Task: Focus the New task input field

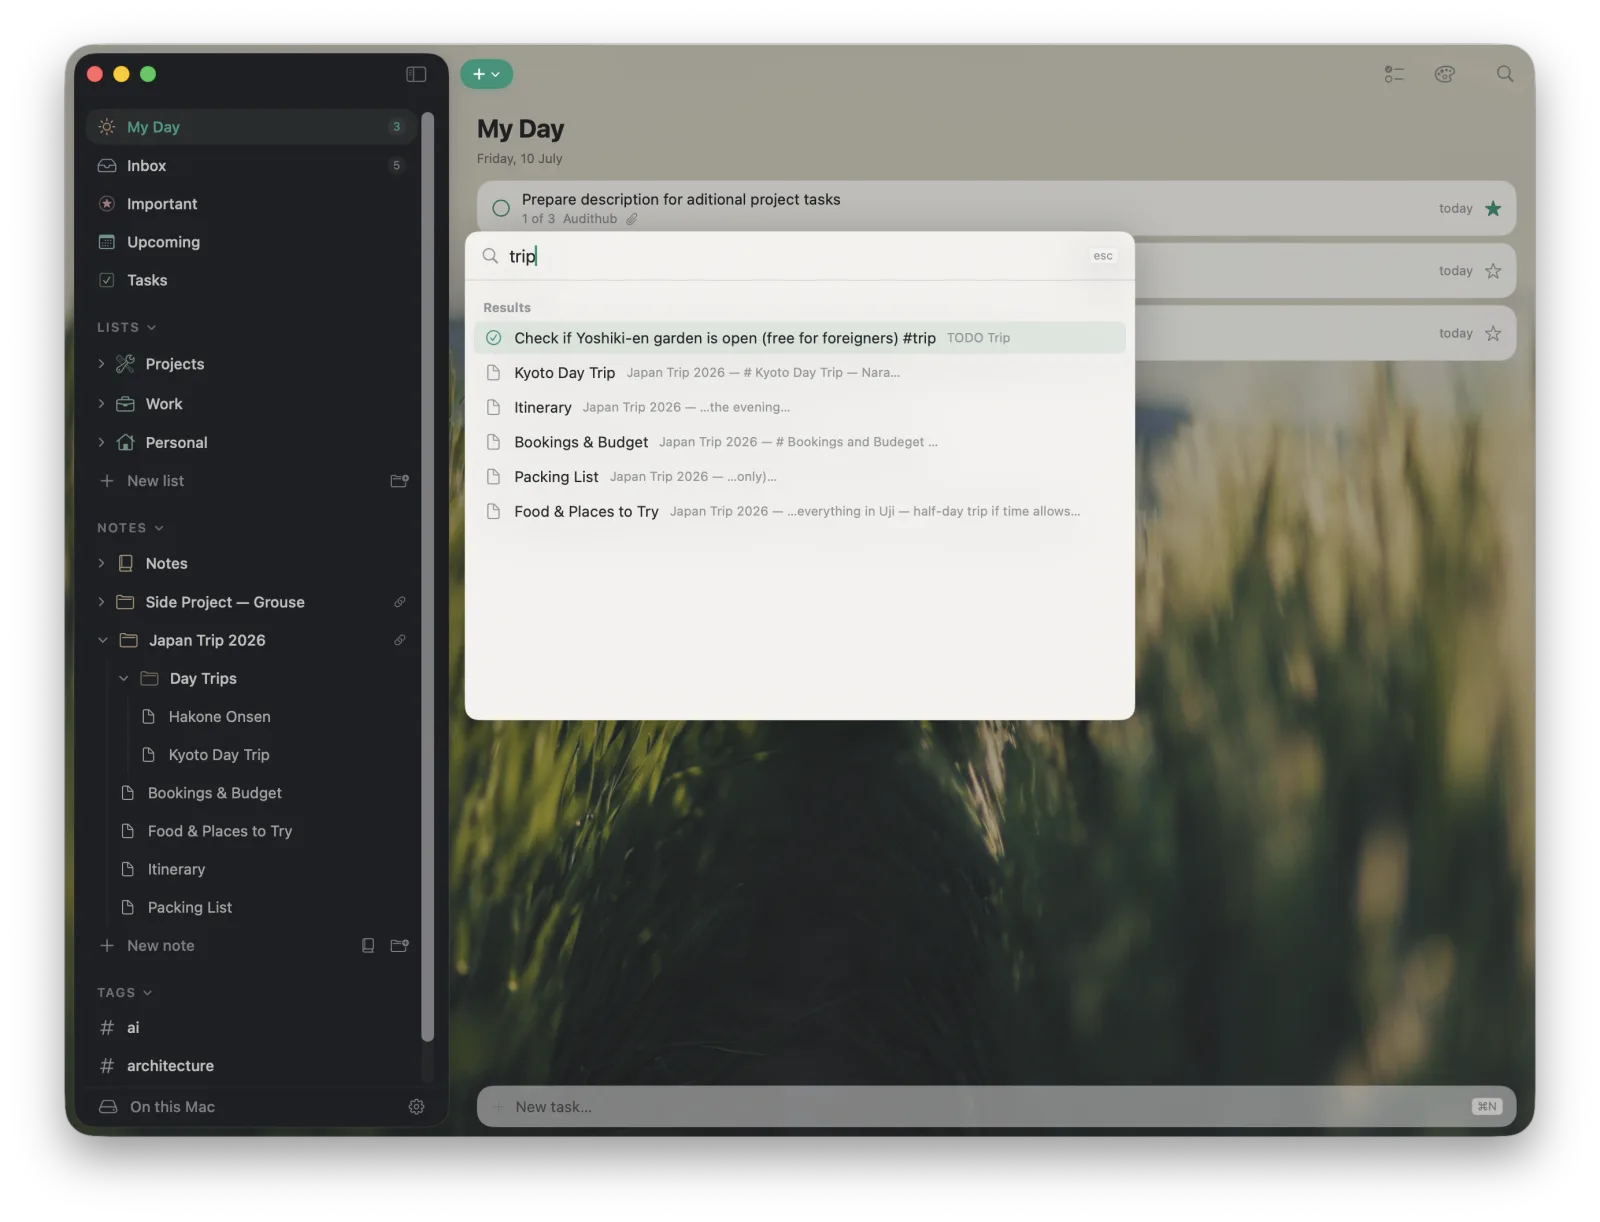Action: click(x=996, y=1107)
